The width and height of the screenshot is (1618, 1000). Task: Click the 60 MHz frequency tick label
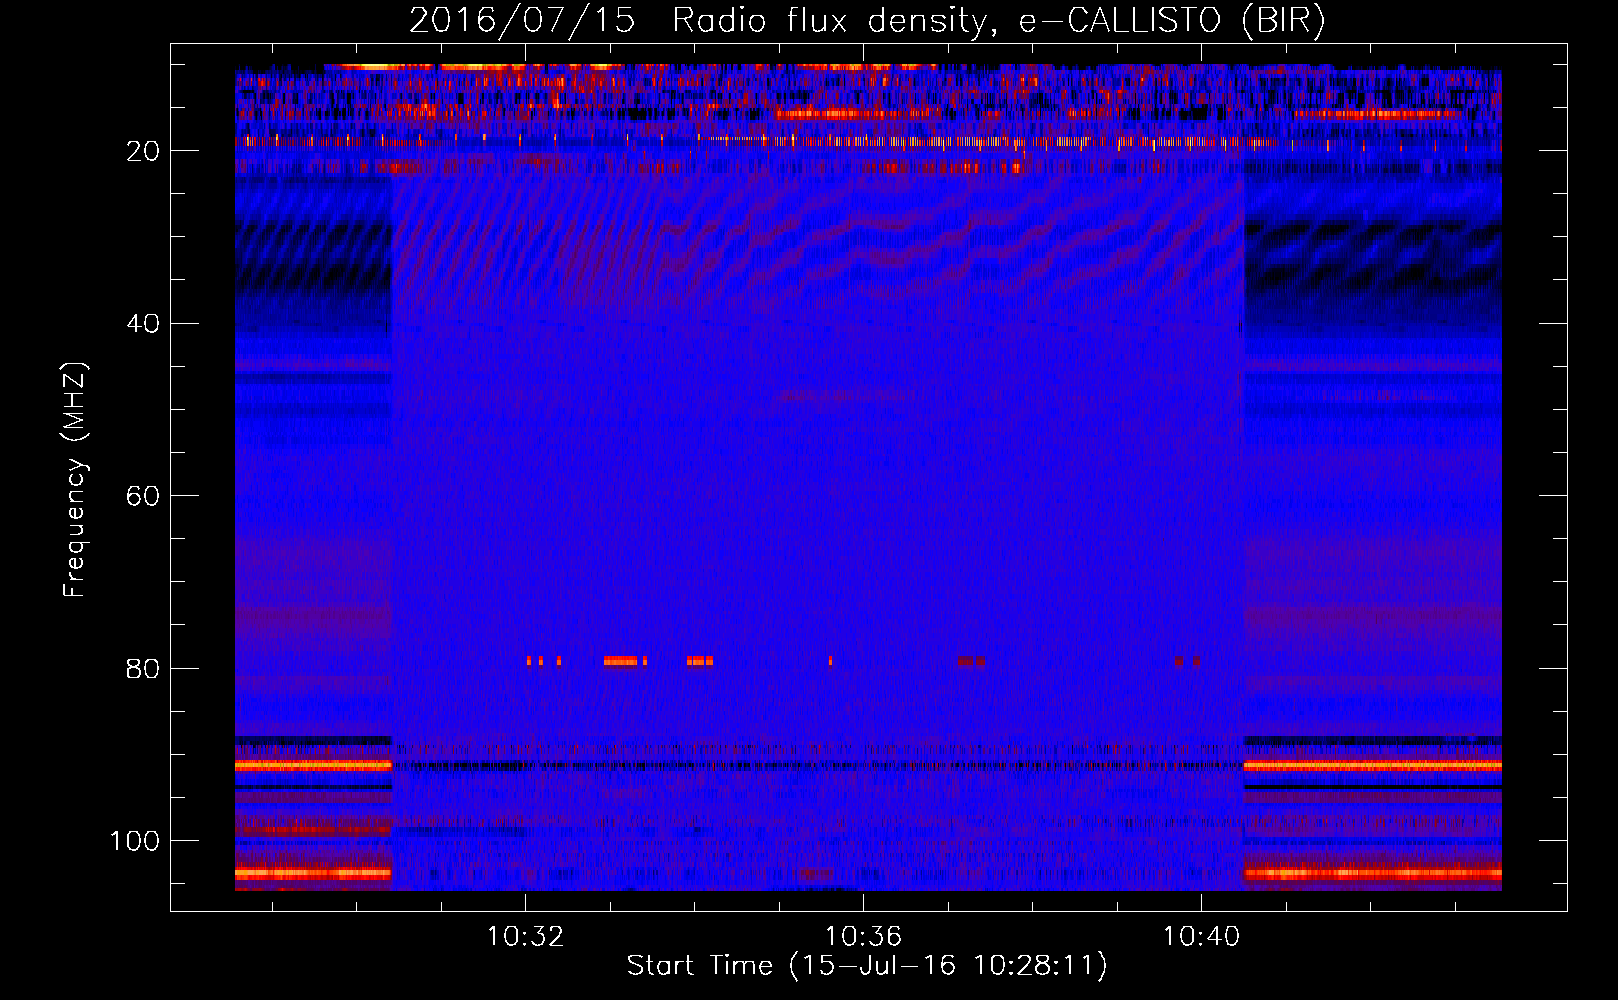143,496
